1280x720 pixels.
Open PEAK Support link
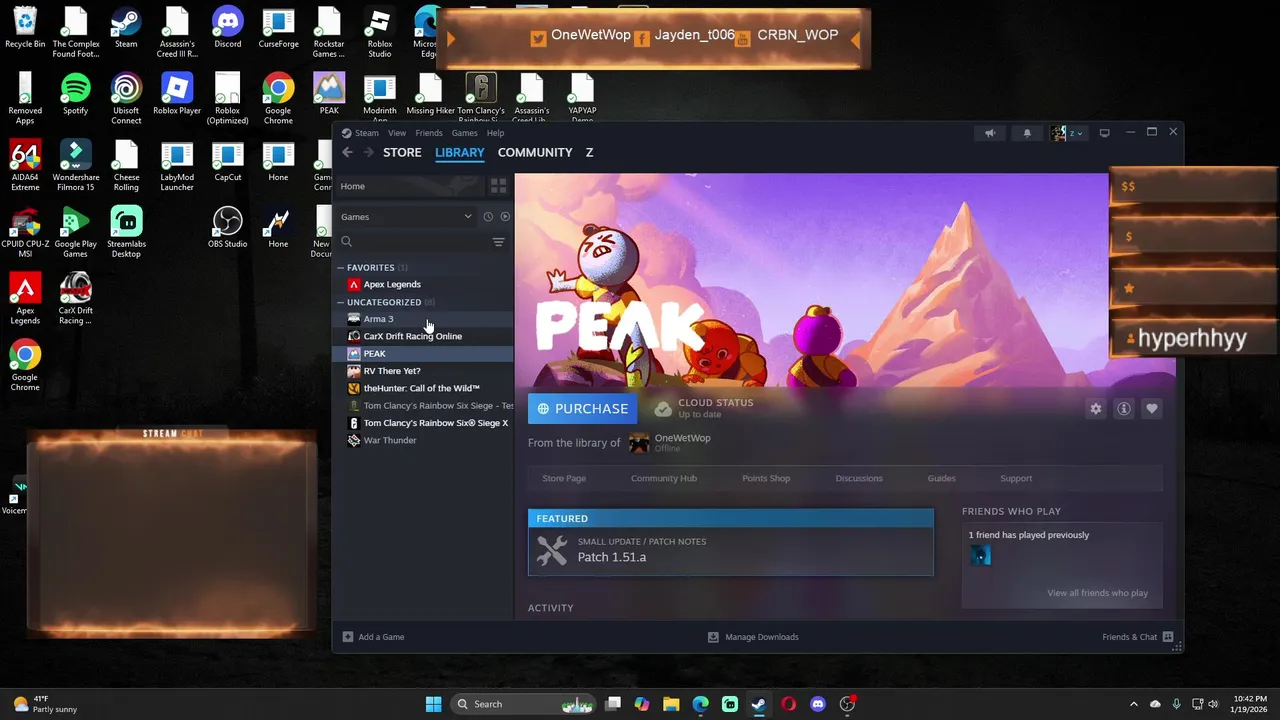pyautogui.click(x=1016, y=478)
